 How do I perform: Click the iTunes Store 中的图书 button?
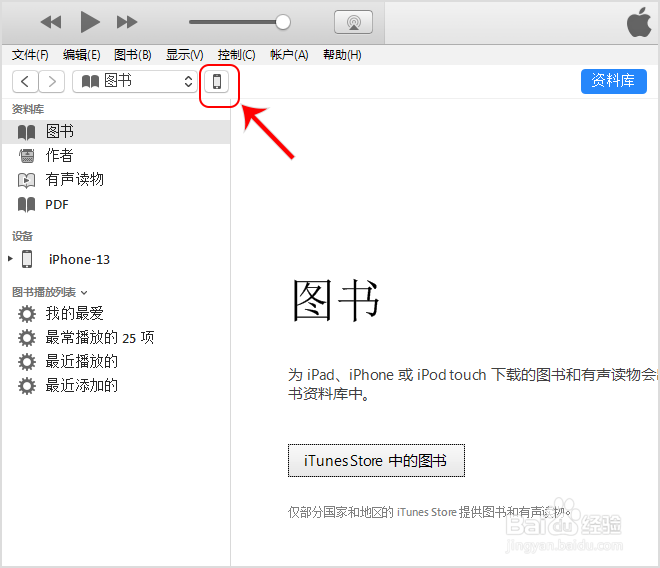[x=376, y=461]
